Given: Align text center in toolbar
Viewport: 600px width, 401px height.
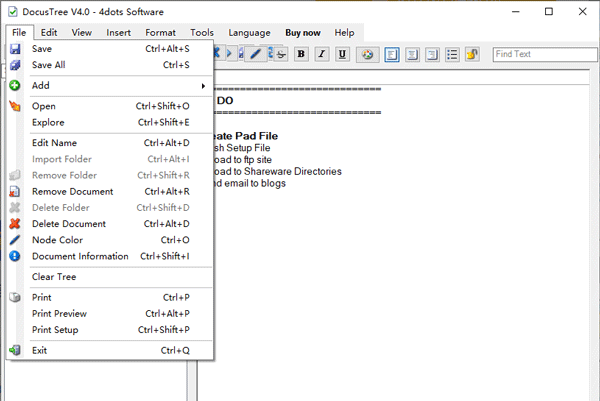Looking at the screenshot, I should coord(412,54).
